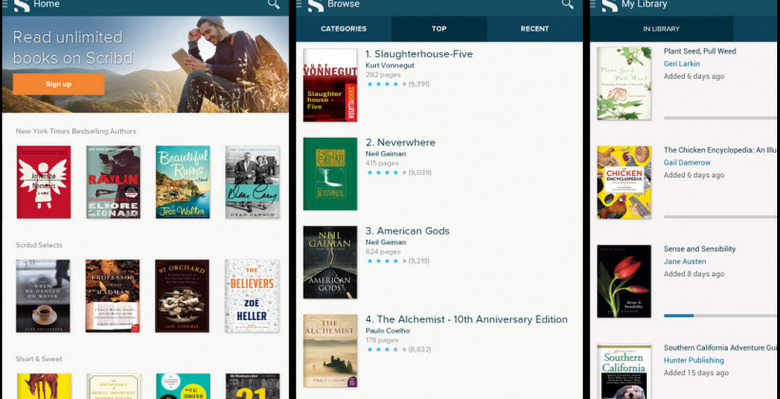780x399 pixels.
Task: Click the Short & Sweet section heading
Action: click(39, 359)
